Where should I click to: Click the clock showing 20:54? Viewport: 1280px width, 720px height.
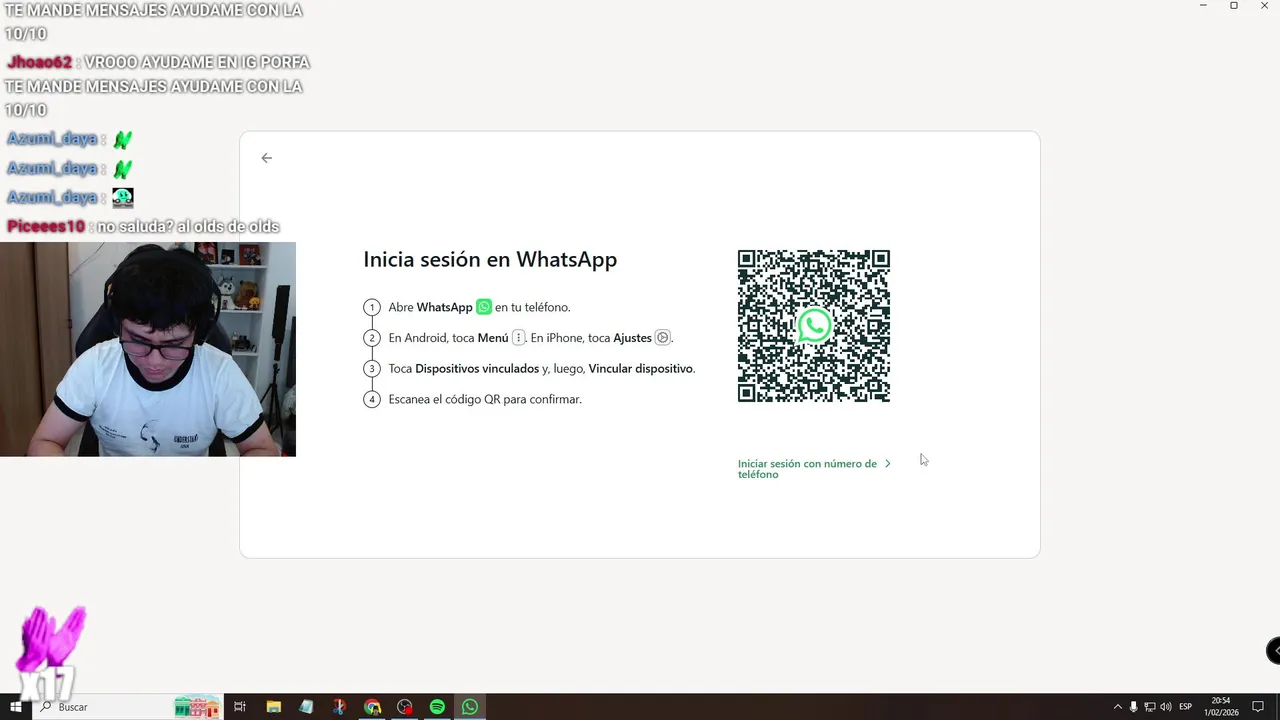1222,707
